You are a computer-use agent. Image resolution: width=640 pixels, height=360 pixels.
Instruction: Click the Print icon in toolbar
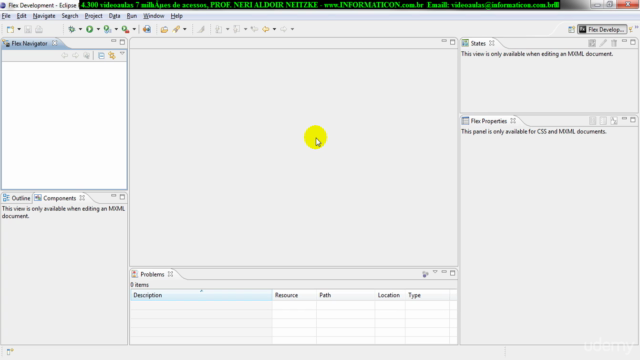pyautogui.click(x=39, y=29)
